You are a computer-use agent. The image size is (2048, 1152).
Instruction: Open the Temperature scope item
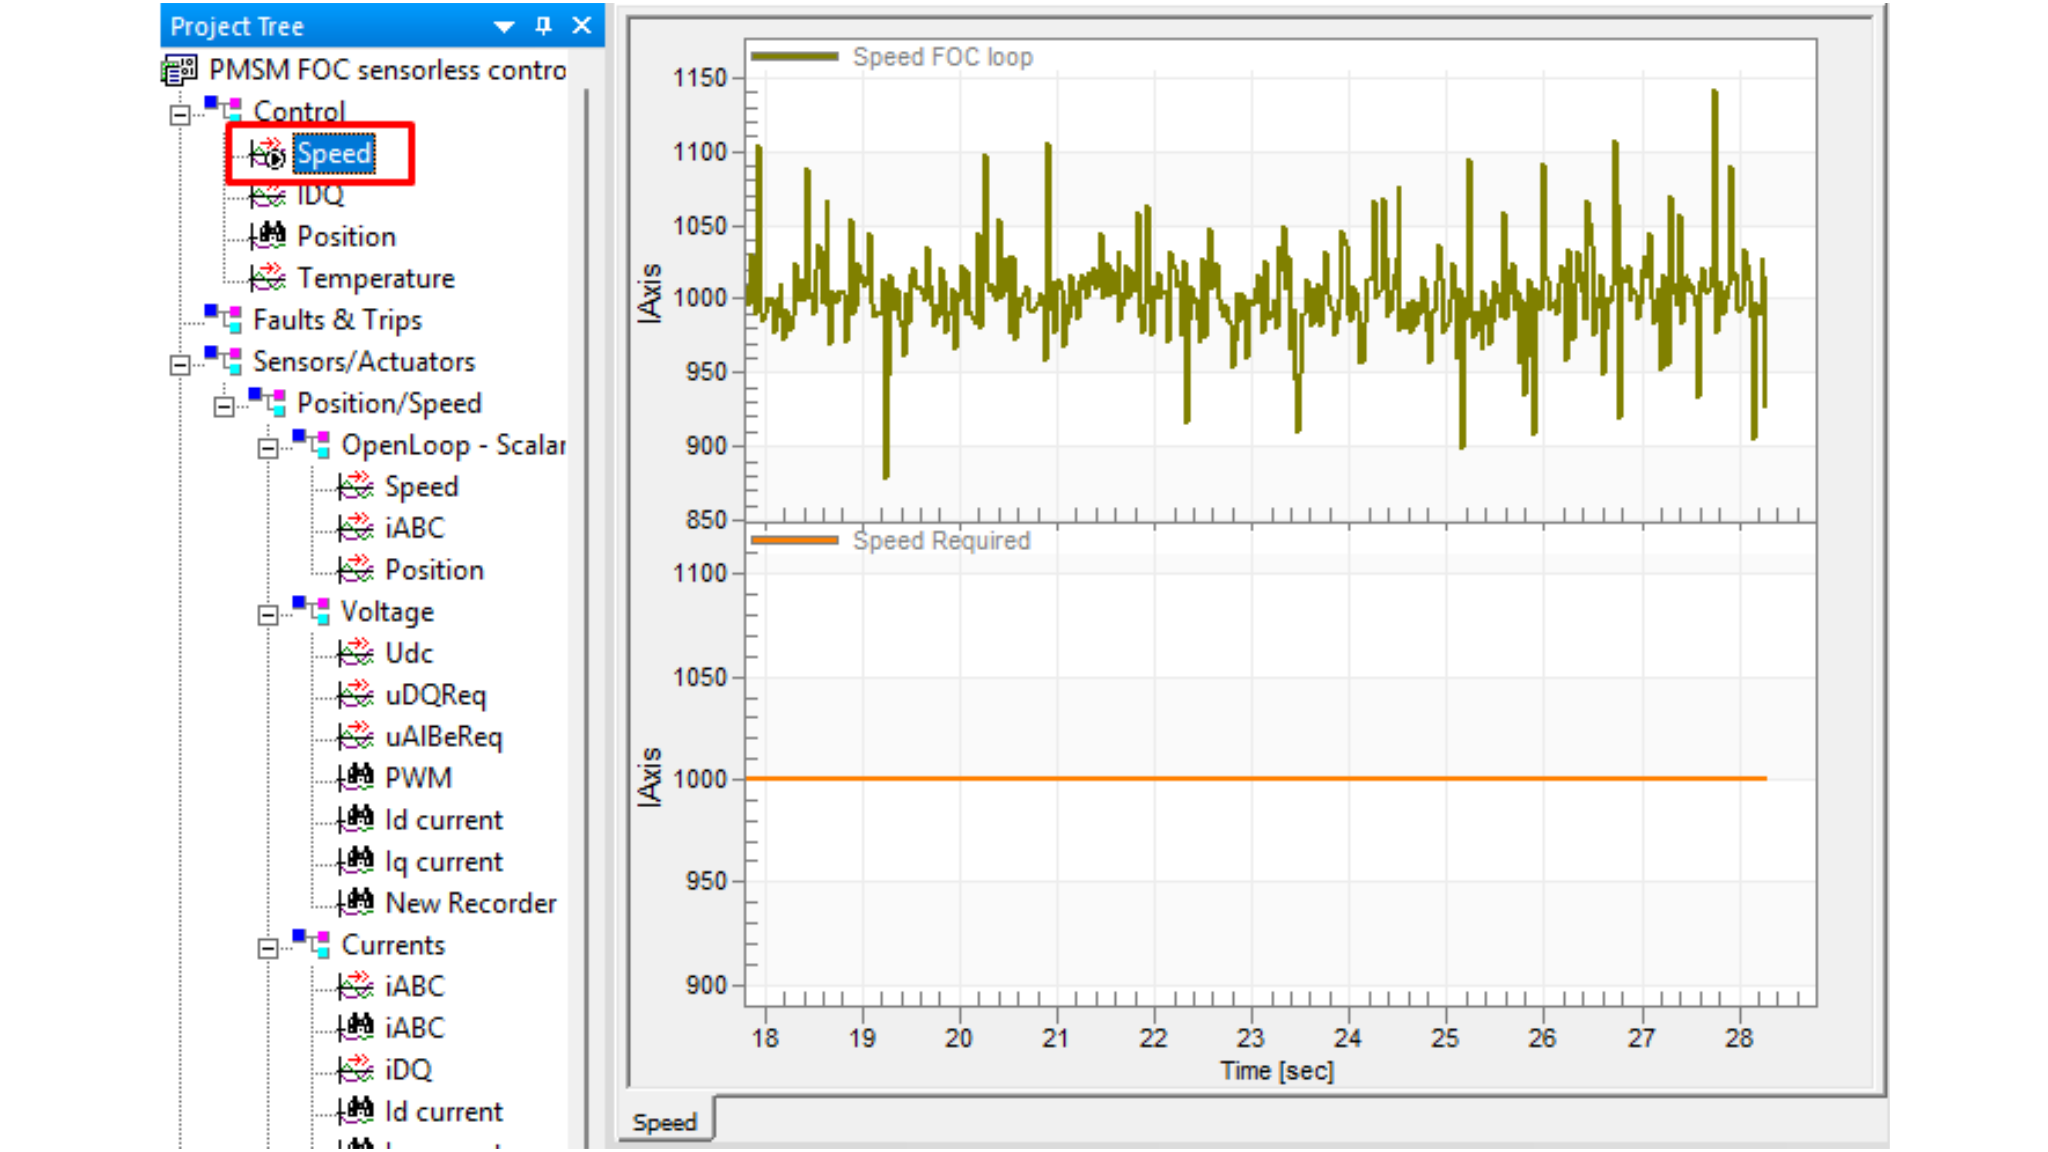[376, 278]
